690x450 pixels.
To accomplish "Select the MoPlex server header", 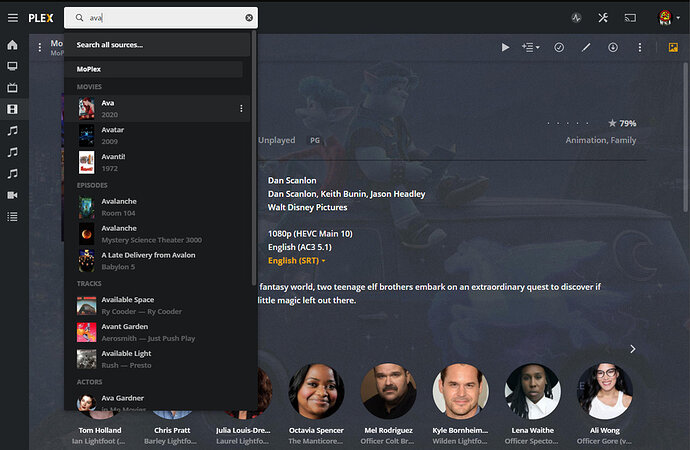I will click(154, 69).
